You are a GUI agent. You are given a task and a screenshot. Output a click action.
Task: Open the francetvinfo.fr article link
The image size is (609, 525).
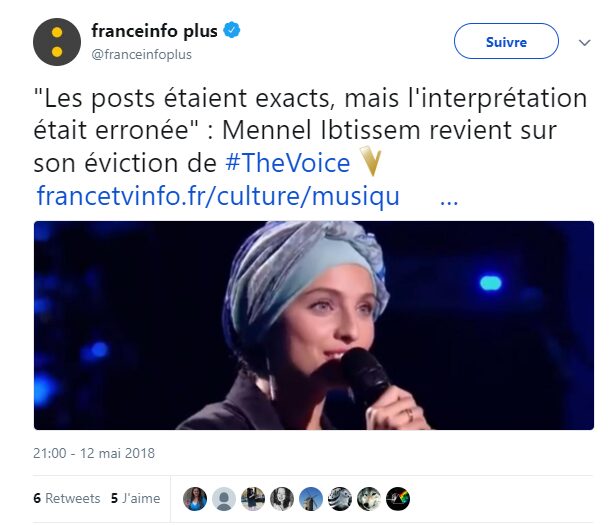218,196
